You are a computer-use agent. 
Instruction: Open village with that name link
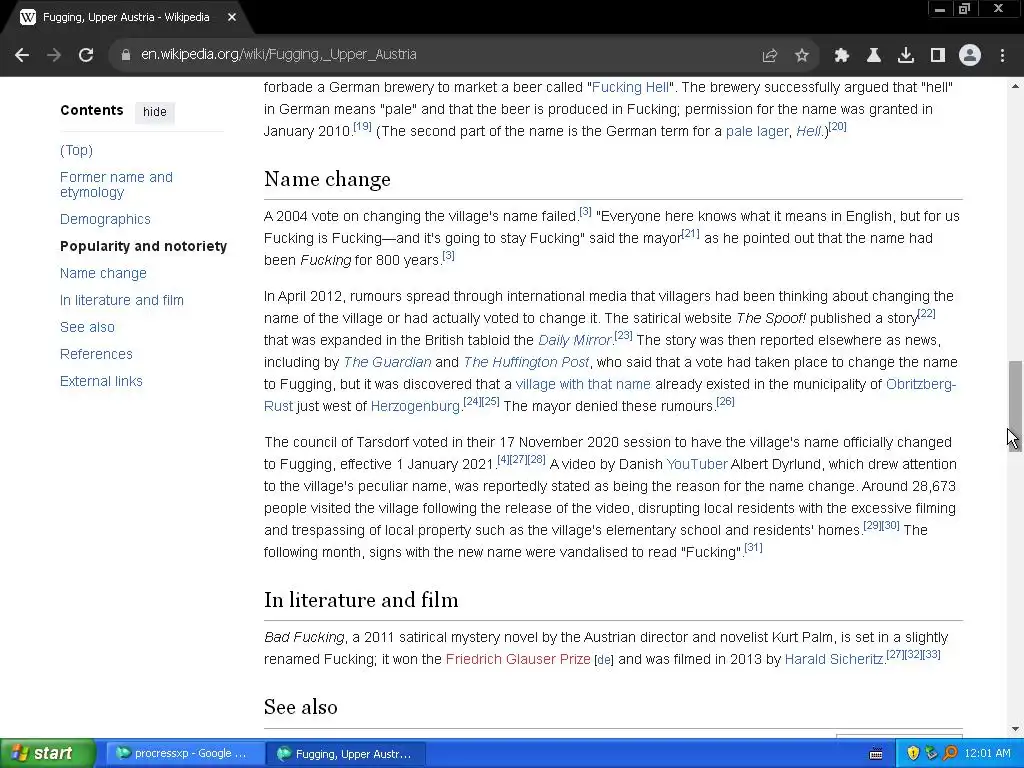tap(583, 384)
